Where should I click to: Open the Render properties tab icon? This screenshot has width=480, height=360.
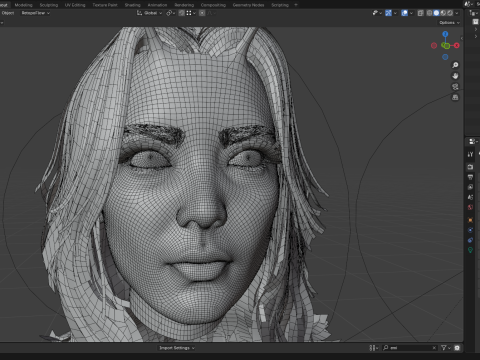tap(470, 167)
